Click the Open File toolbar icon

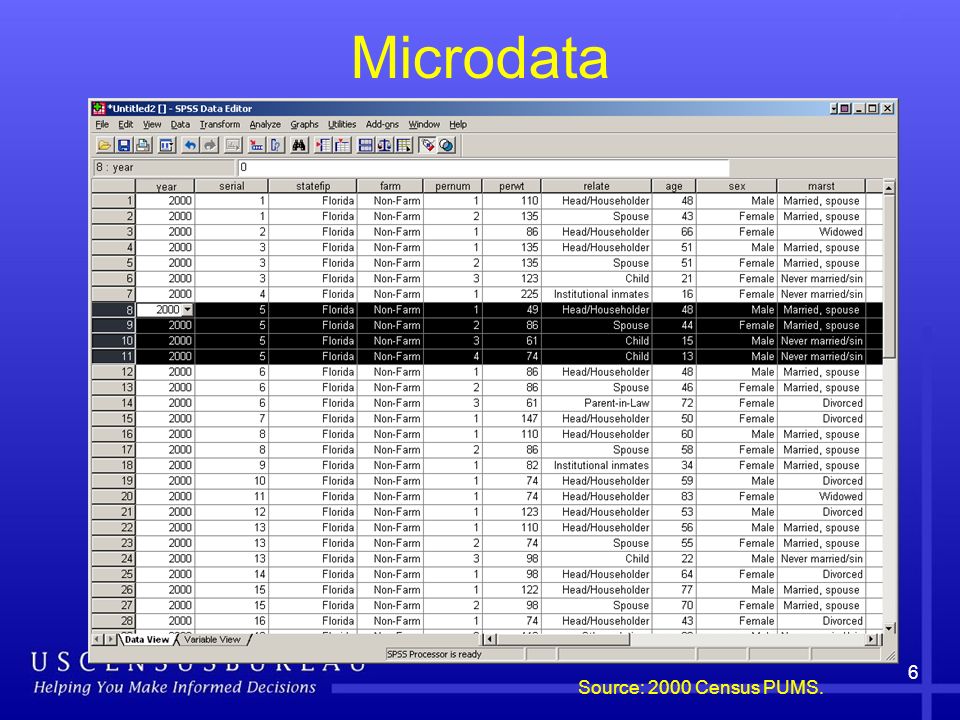pos(104,145)
